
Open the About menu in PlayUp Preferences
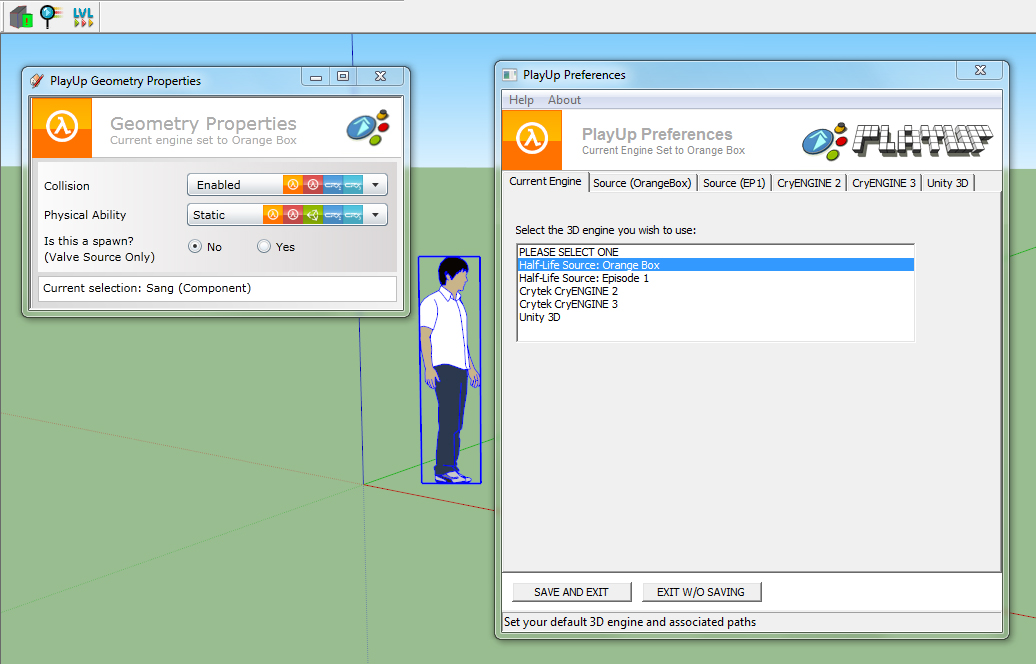click(564, 100)
